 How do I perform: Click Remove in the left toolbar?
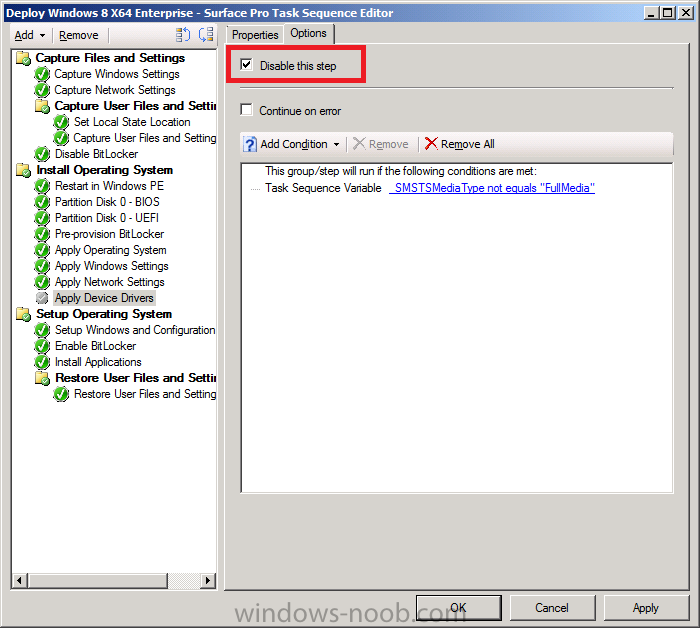(79, 35)
